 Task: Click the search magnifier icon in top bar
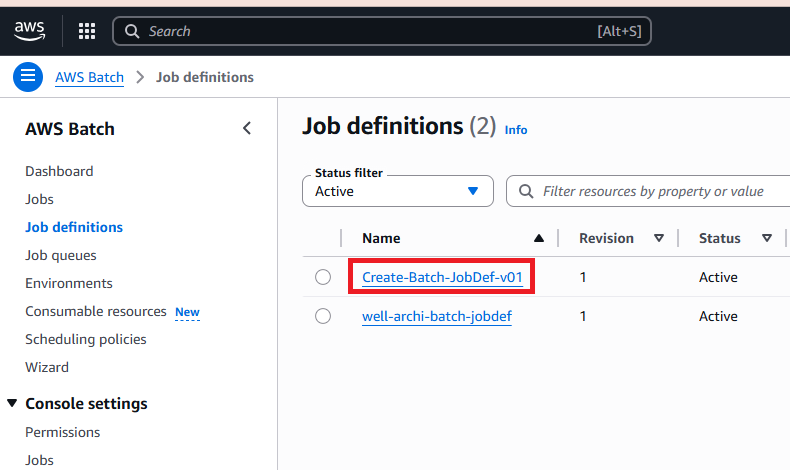(x=131, y=31)
